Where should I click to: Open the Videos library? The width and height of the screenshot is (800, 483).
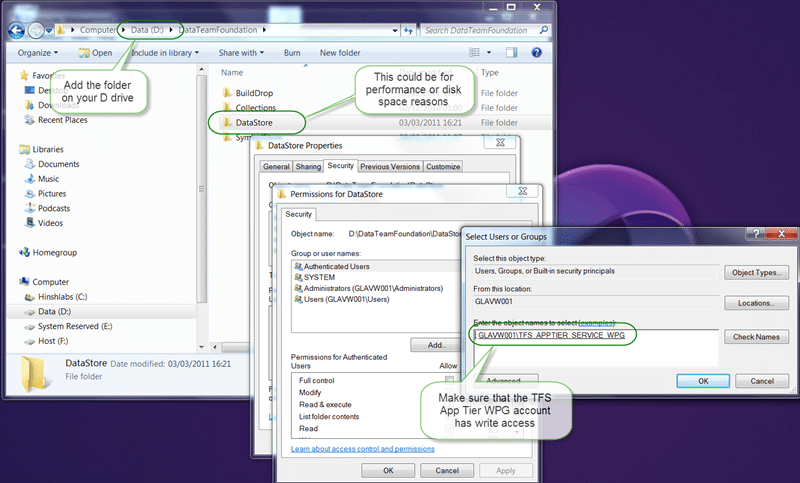[x=50, y=223]
